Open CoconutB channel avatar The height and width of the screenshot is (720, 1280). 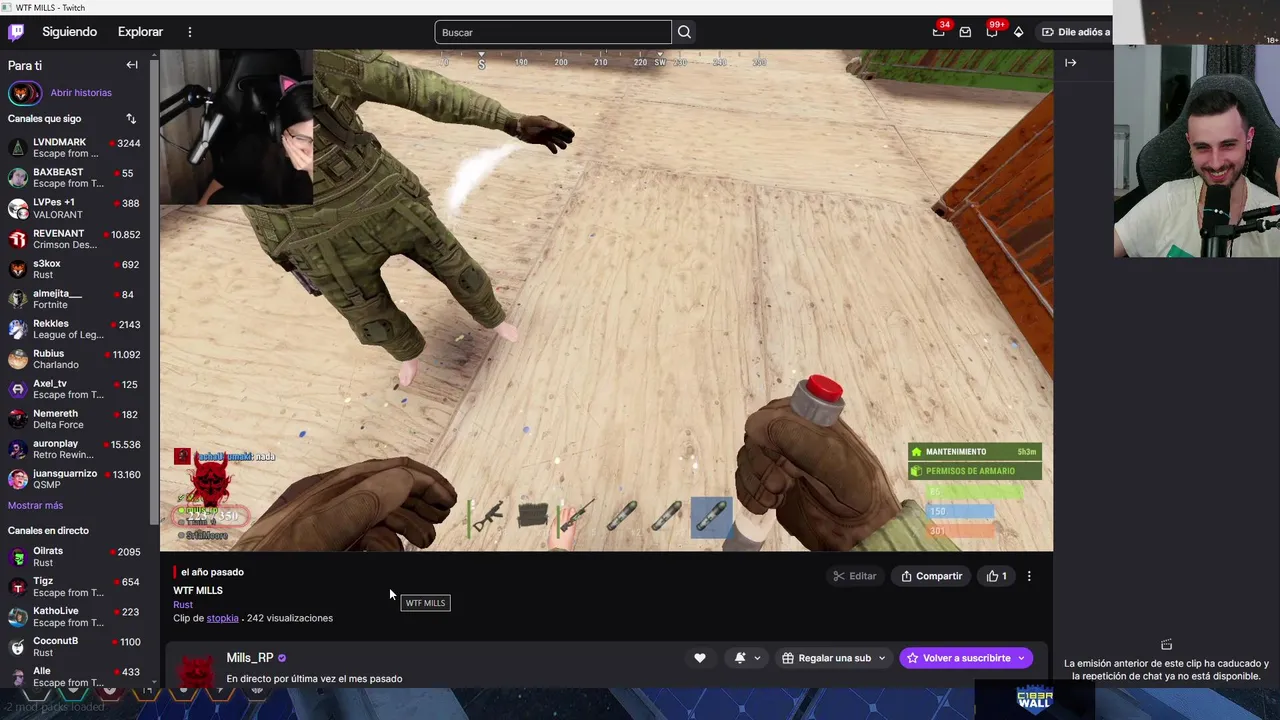17,647
